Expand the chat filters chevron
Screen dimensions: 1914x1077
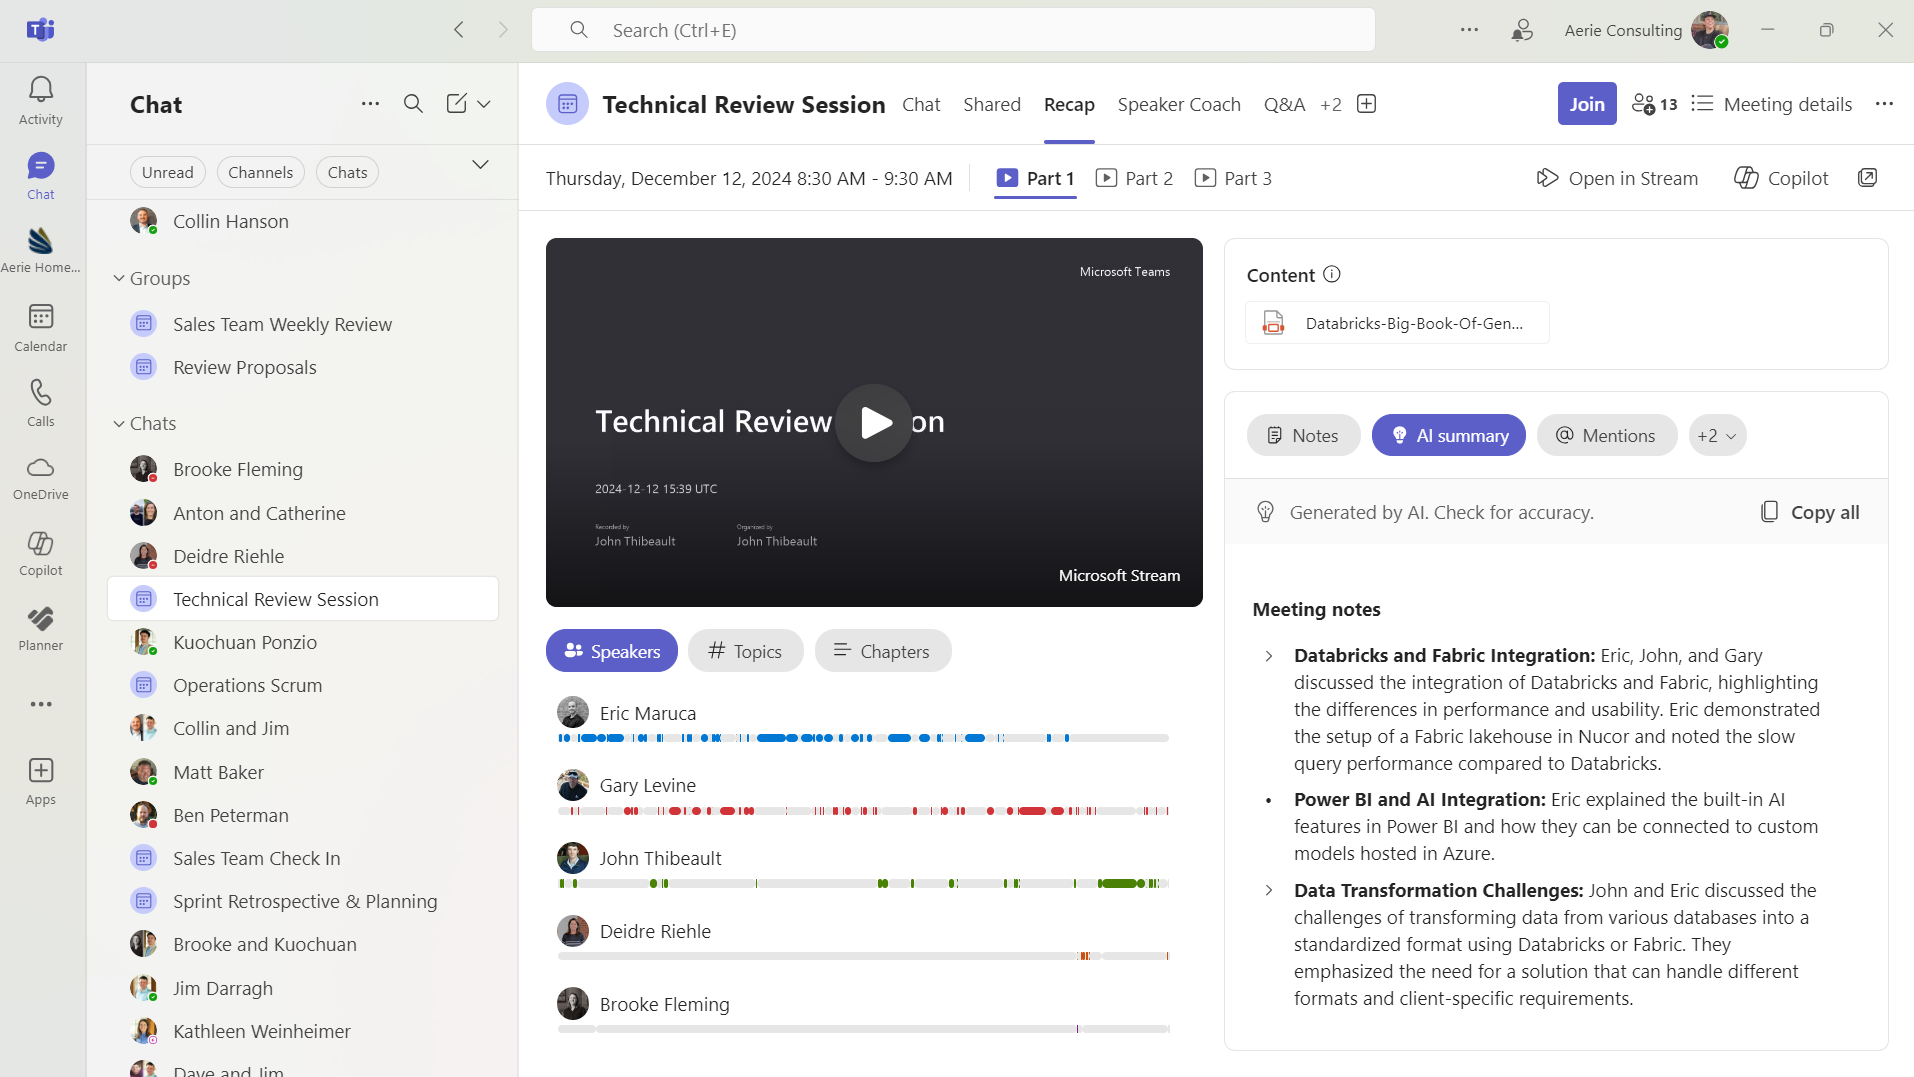480,164
